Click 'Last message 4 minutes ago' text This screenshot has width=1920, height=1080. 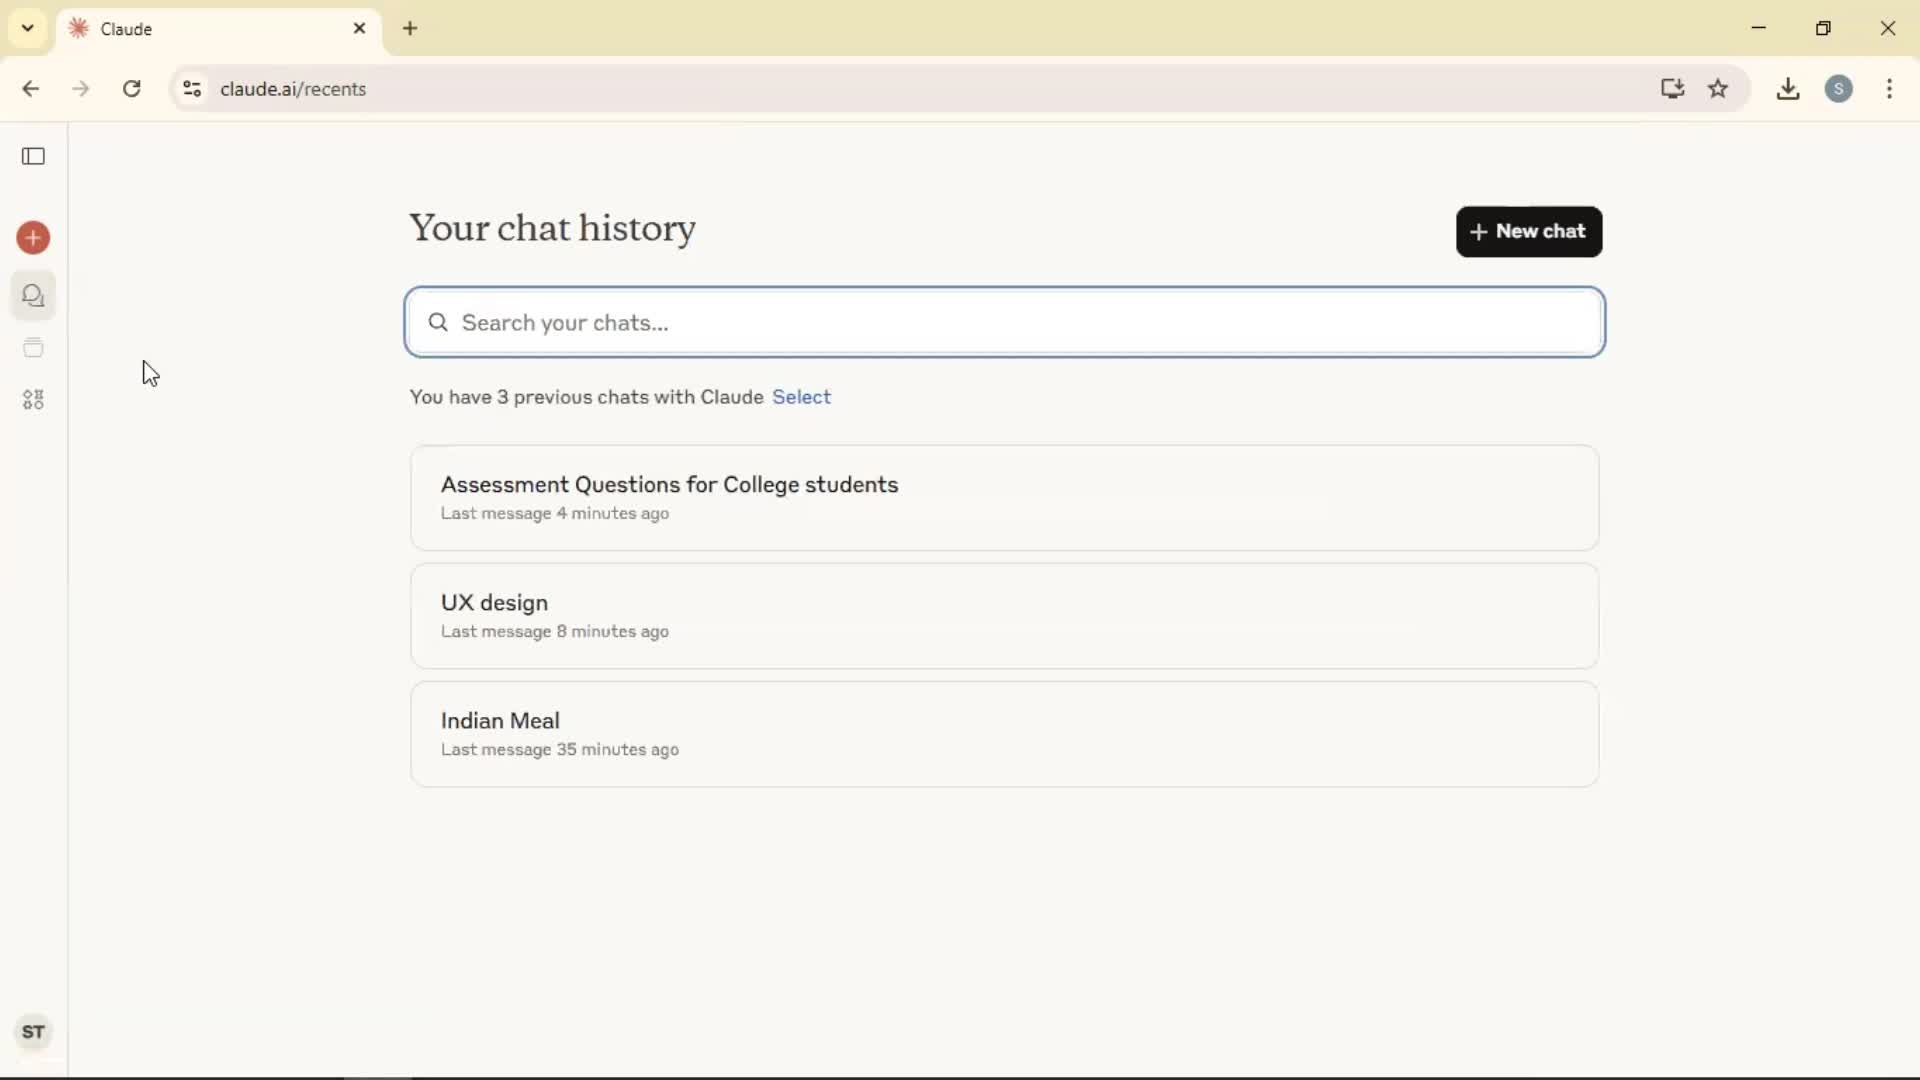[x=555, y=514]
